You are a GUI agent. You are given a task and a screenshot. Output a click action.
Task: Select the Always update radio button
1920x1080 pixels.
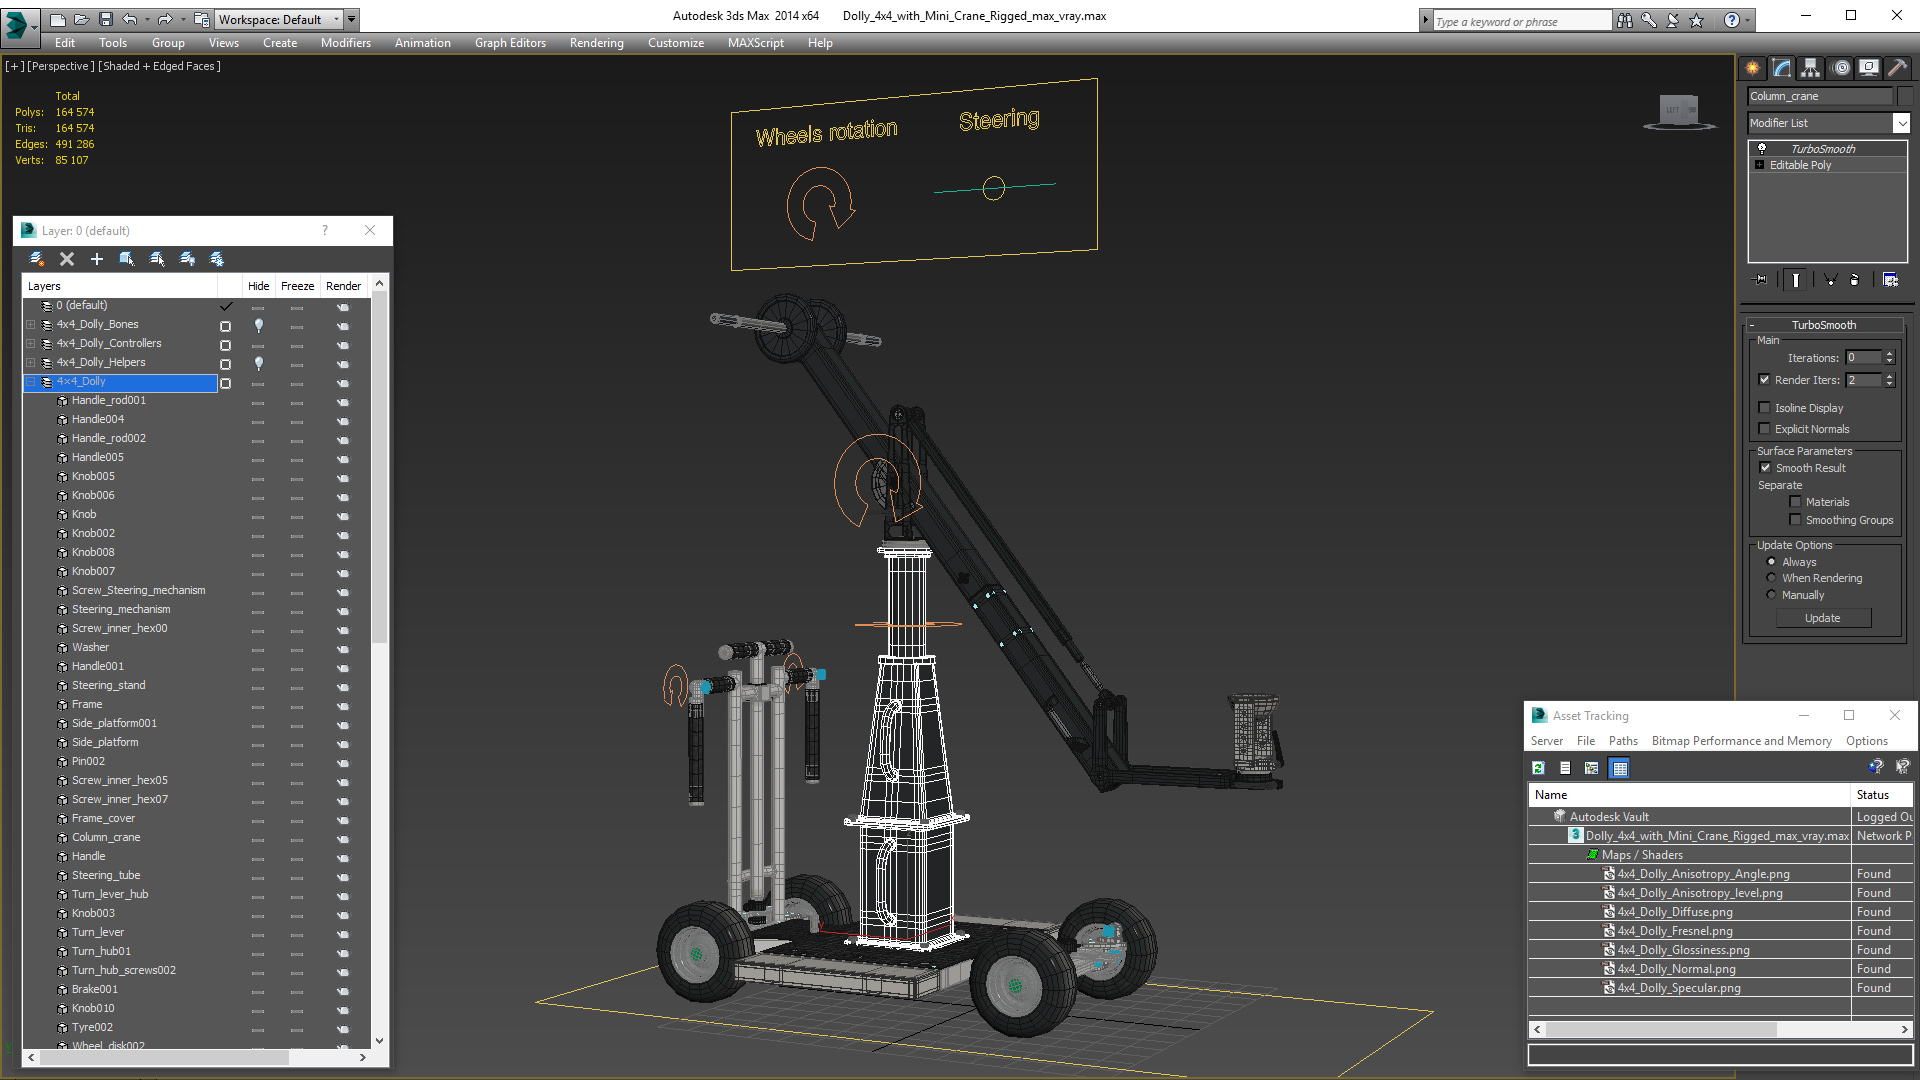click(x=1771, y=561)
